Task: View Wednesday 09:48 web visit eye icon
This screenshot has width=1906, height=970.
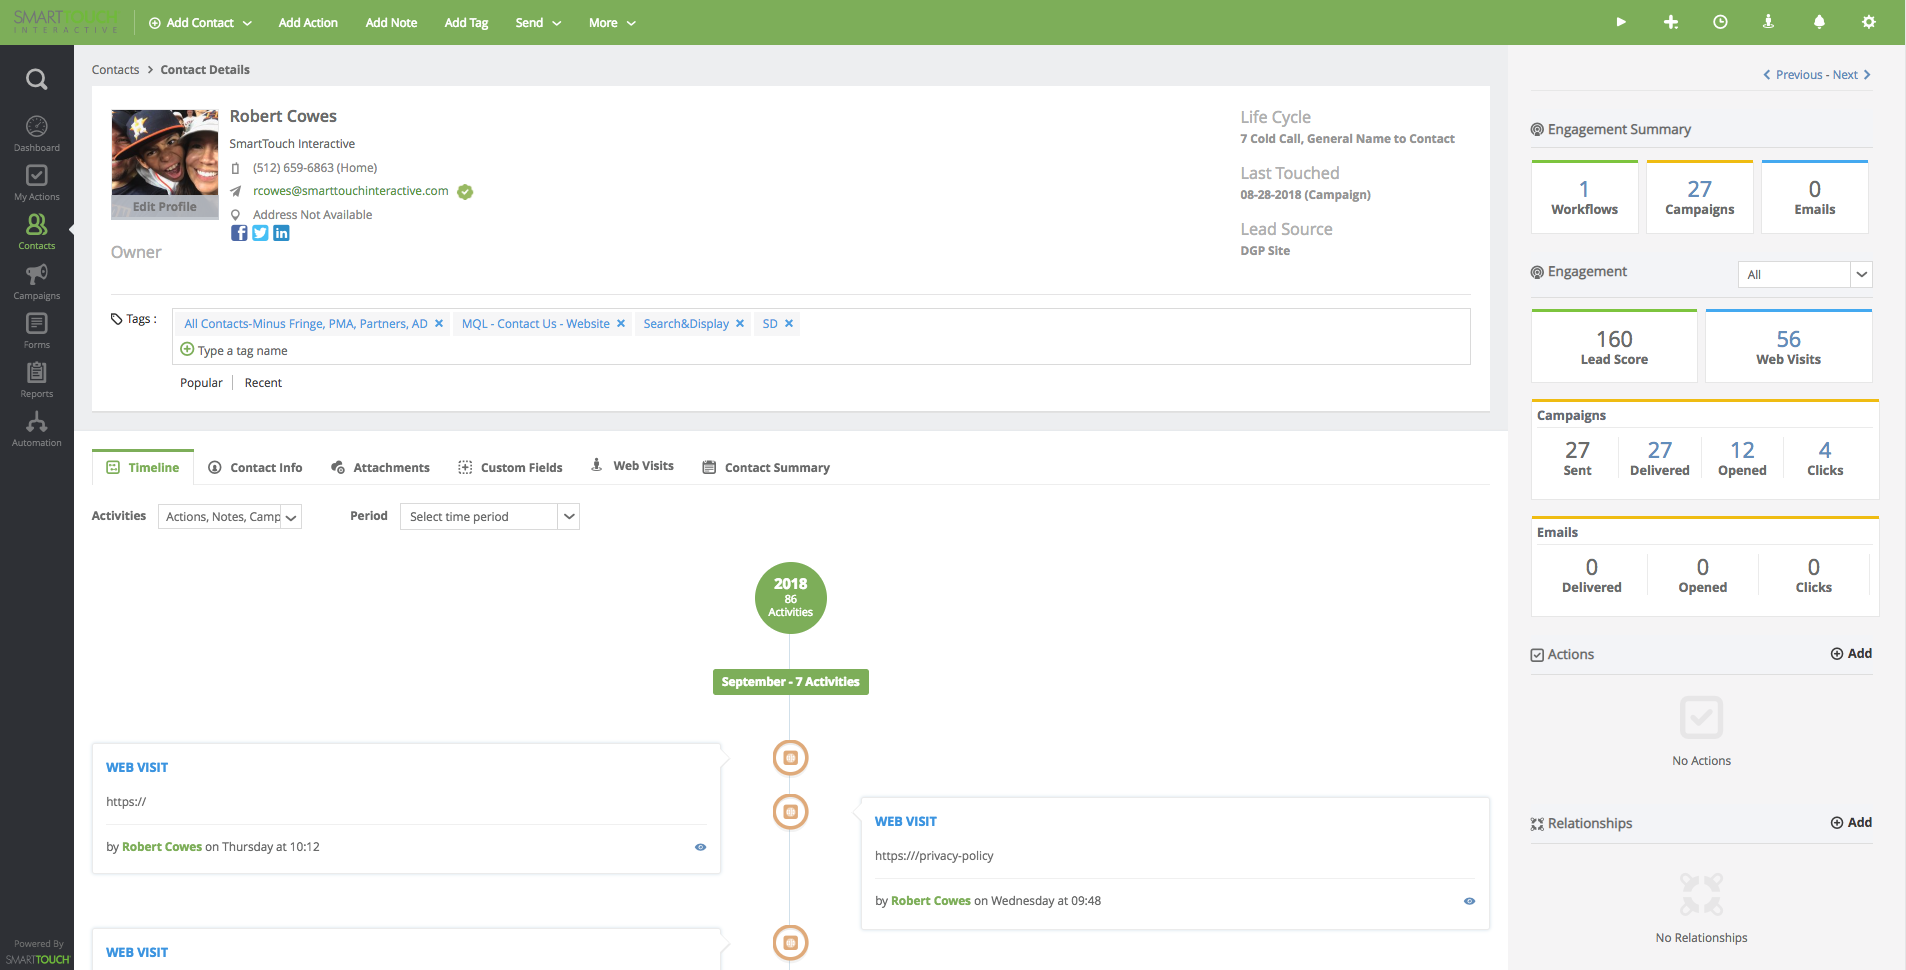Action: click(1469, 901)
